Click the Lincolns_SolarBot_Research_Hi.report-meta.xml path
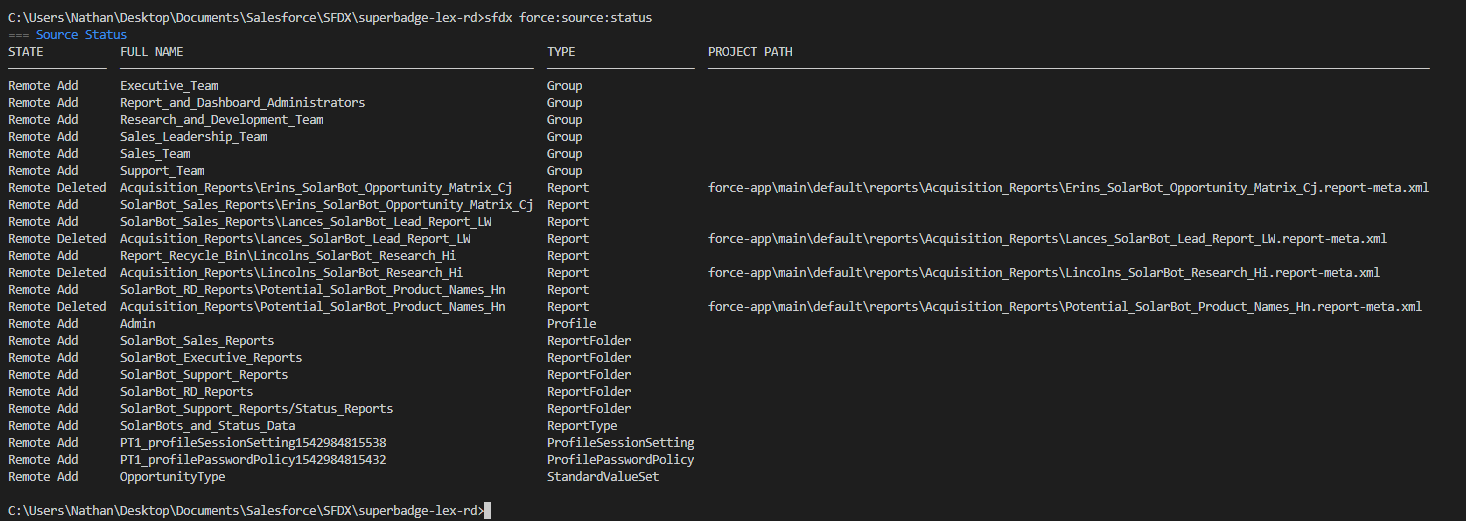 point(1044,273)
